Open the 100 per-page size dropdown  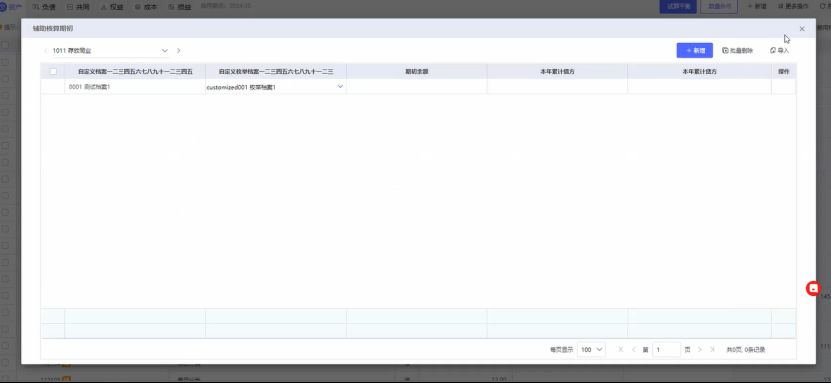point(592,350)
